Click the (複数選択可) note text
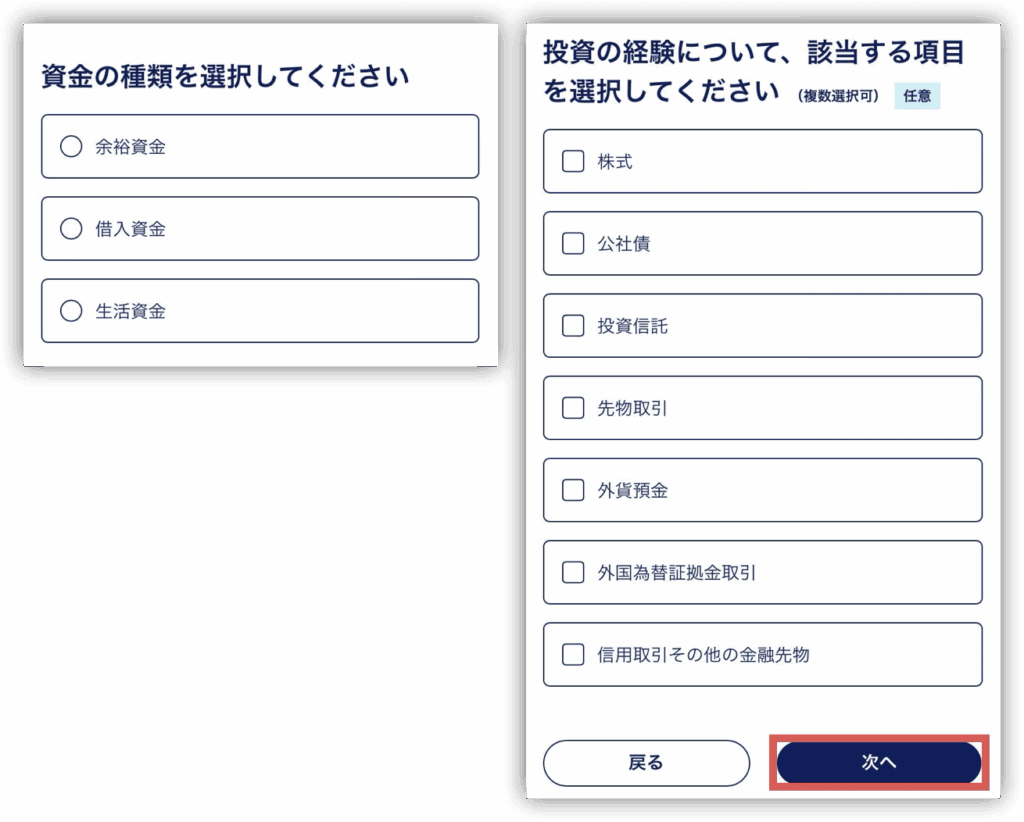 [839, 97]
